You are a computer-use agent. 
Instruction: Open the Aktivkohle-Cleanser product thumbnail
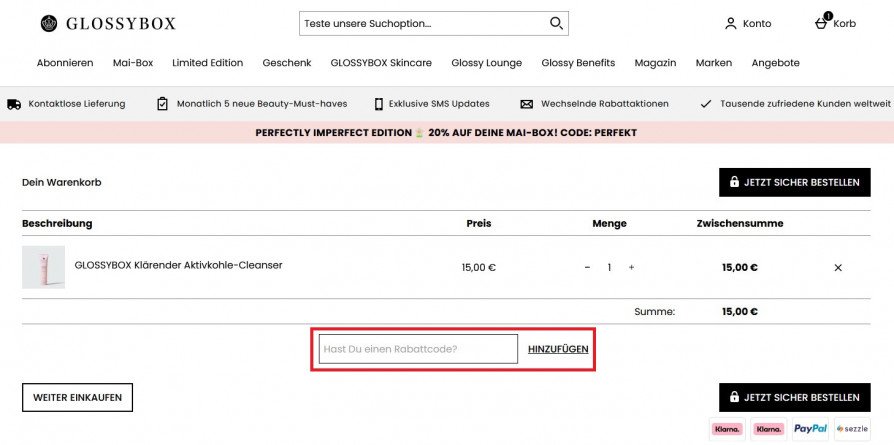click(x=43, y=267)
